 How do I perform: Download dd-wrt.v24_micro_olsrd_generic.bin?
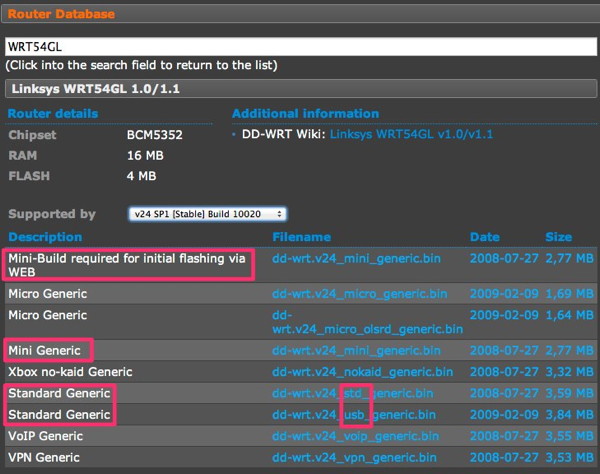pyautogui.click(x=367, y=322)
